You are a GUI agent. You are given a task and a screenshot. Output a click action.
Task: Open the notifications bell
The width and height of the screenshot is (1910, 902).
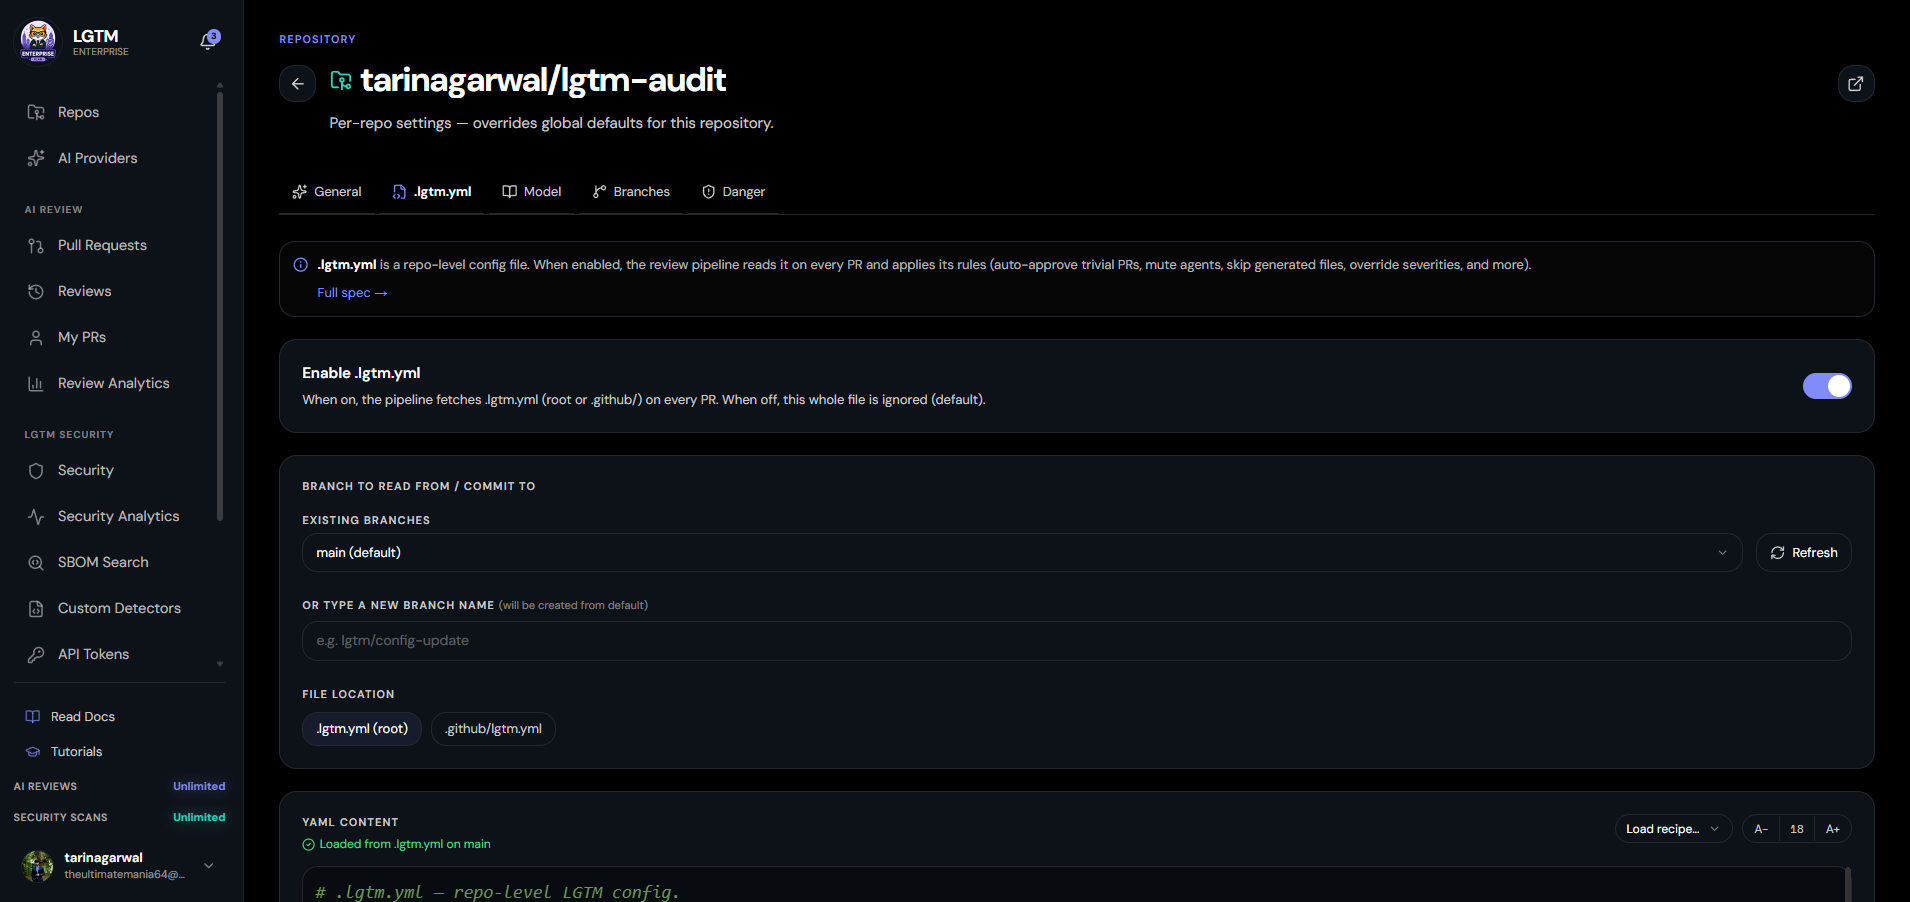tap(209, 40)
